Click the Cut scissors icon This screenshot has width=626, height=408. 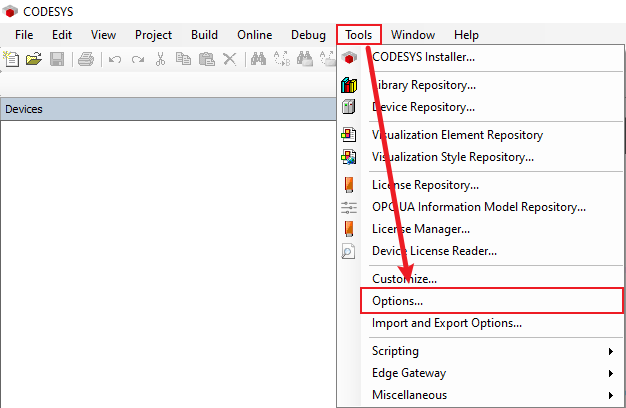(x=160, y=59)
